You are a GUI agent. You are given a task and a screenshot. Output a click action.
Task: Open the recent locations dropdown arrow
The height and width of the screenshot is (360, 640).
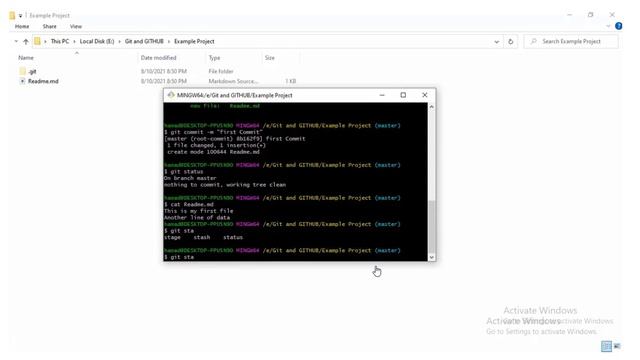coord(16,42)
